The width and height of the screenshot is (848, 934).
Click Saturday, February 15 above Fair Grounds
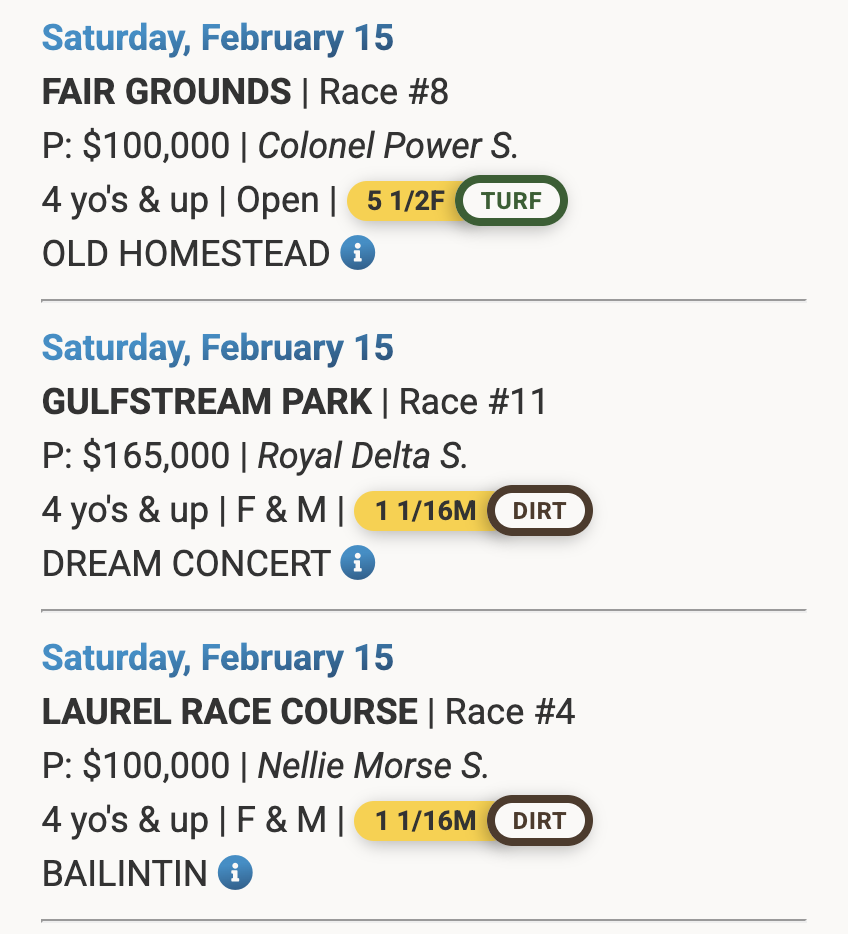tap(217, 39)
